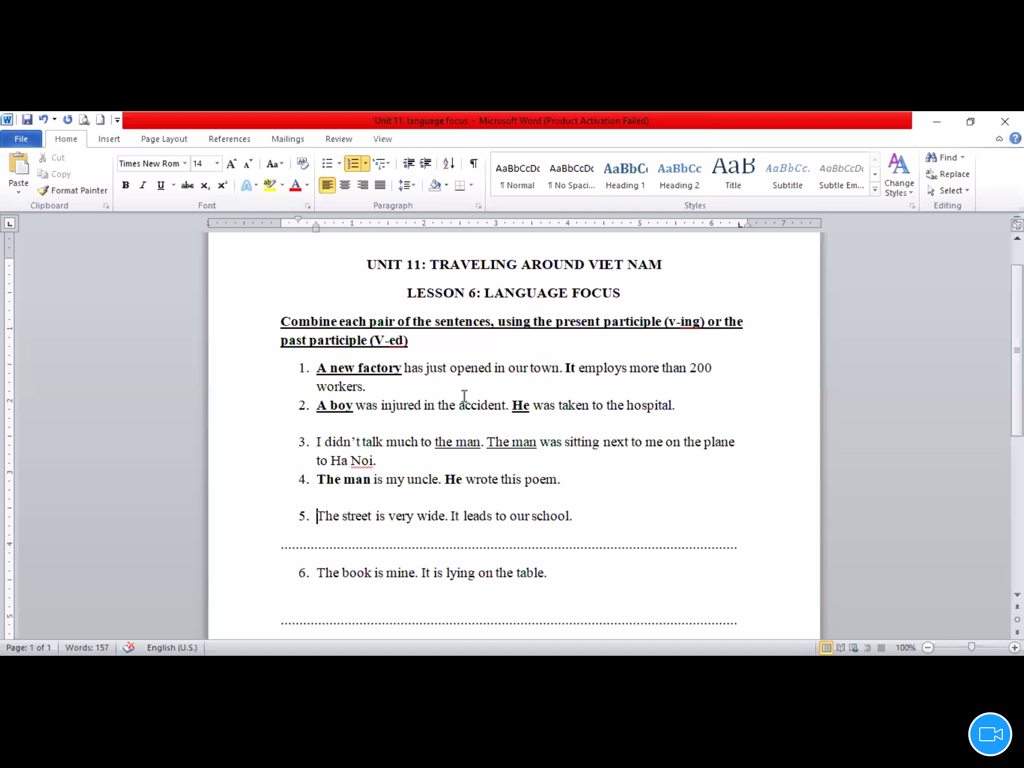Switch to the Review tab
The height and width of the screenshot is (768, 1024).
click(338, 138)
